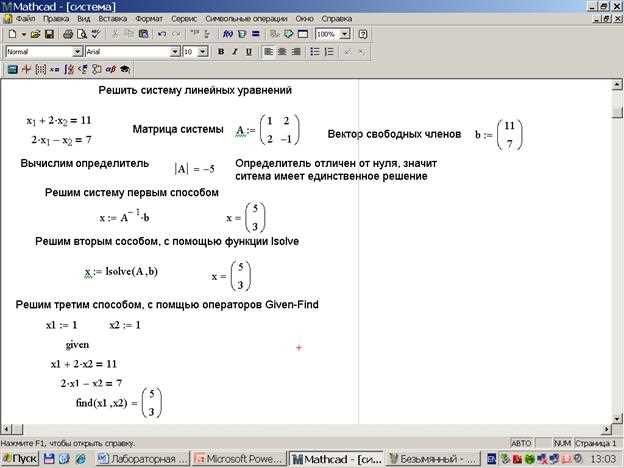Open the Graph toolbar palette icon
The height and width of the screenshot is (468, 624).
(26, 70)
